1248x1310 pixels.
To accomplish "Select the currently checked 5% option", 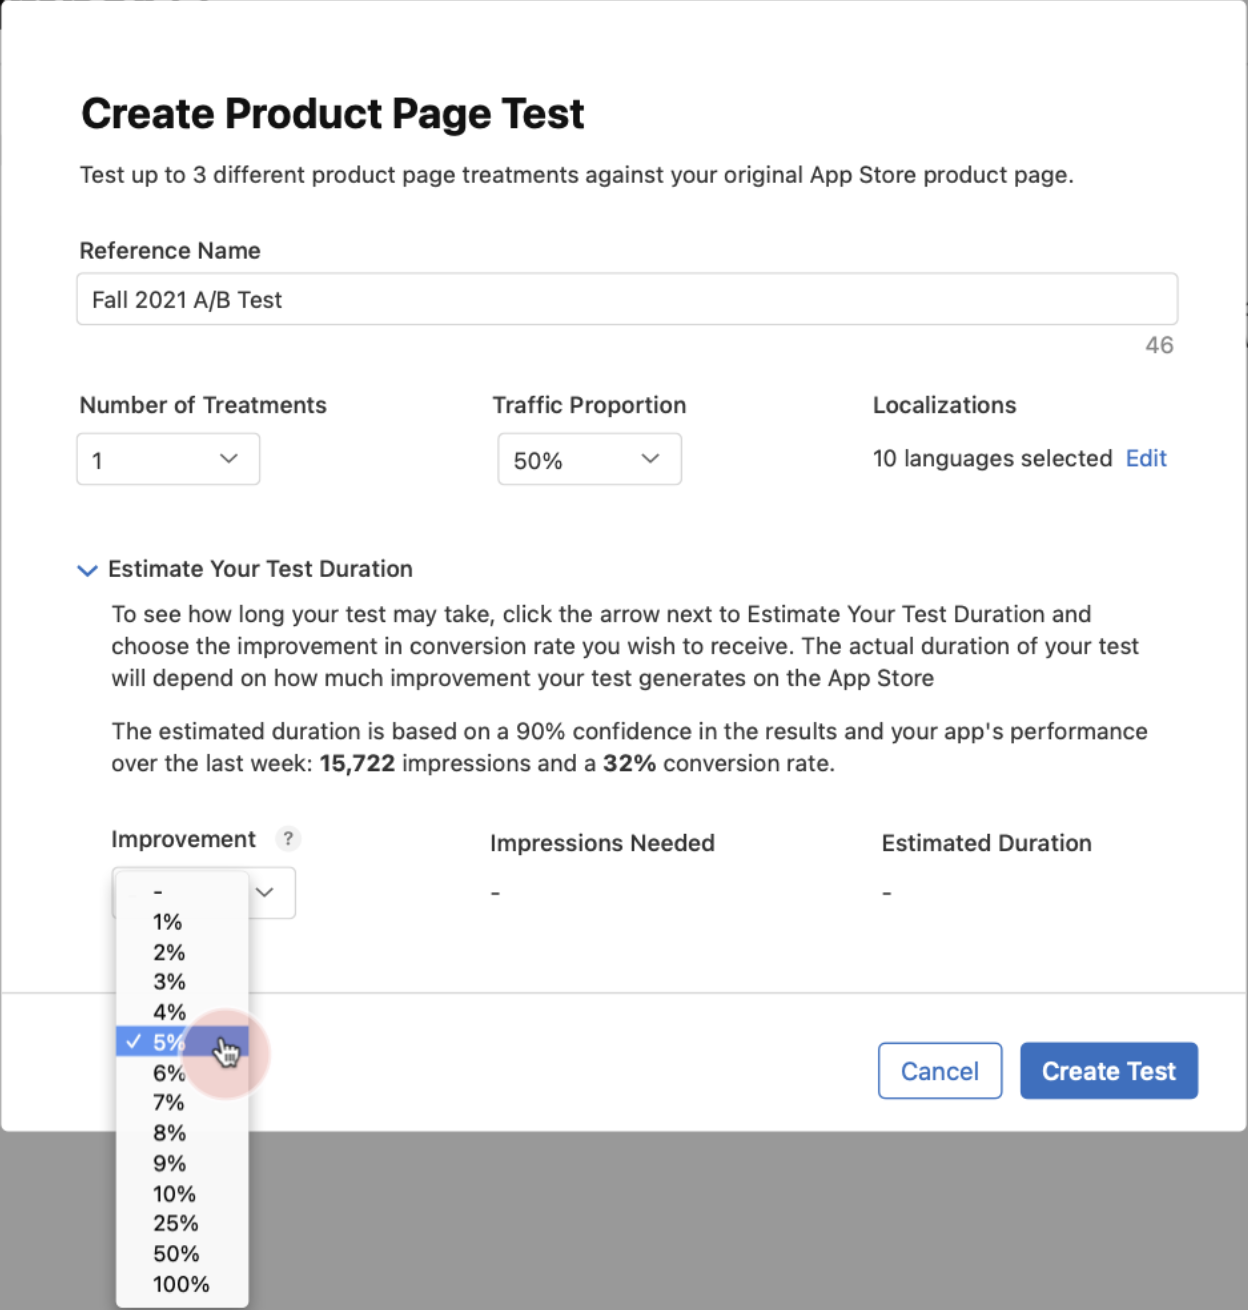I will point(170,1041).
